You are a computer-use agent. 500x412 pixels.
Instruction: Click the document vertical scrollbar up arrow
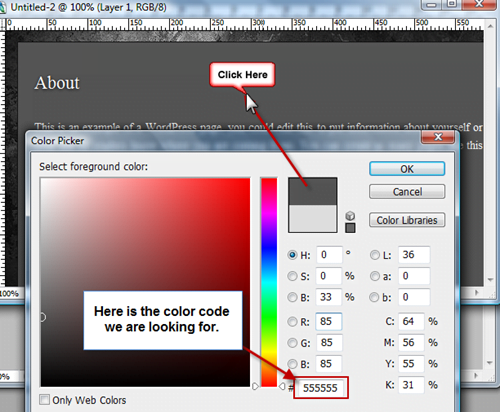490,26
